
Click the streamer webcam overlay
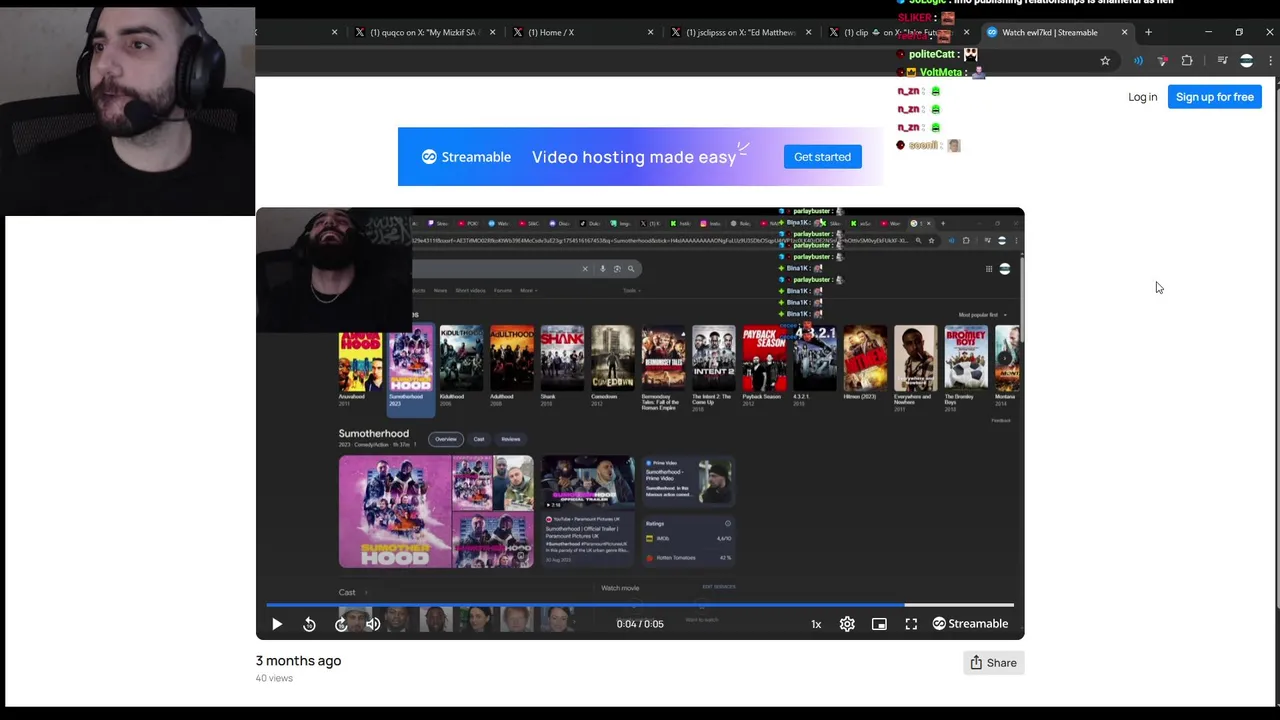tap(128, 110)
